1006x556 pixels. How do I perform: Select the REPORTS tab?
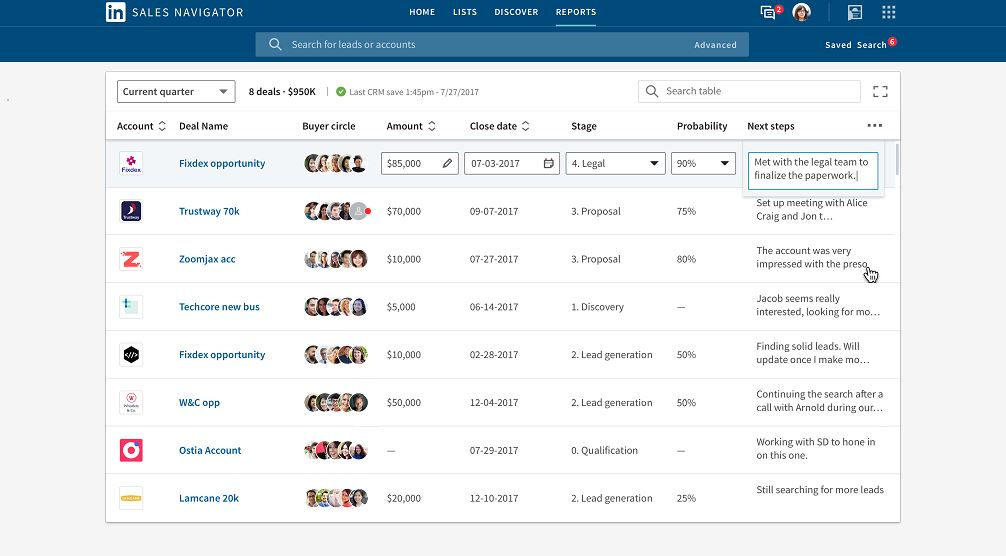(575, 12)
